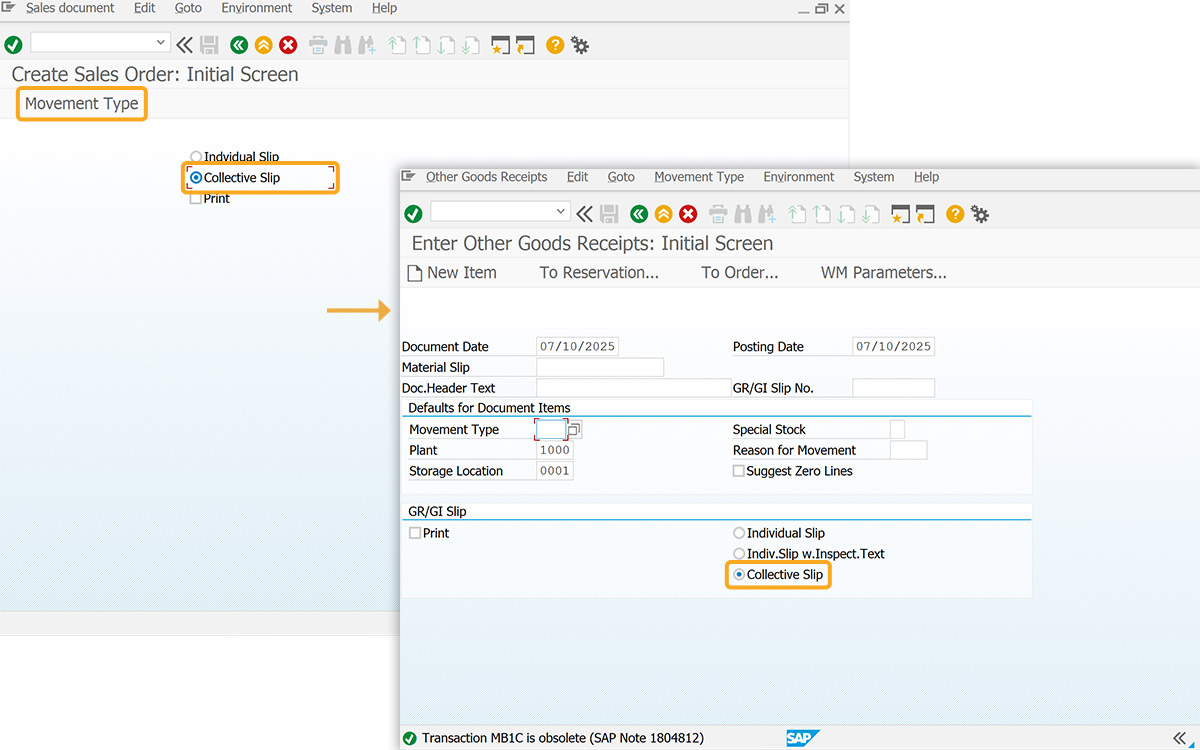Click To Reservation... button
This screenshot has height=750, width=1200.
click(x=599, y=273)
